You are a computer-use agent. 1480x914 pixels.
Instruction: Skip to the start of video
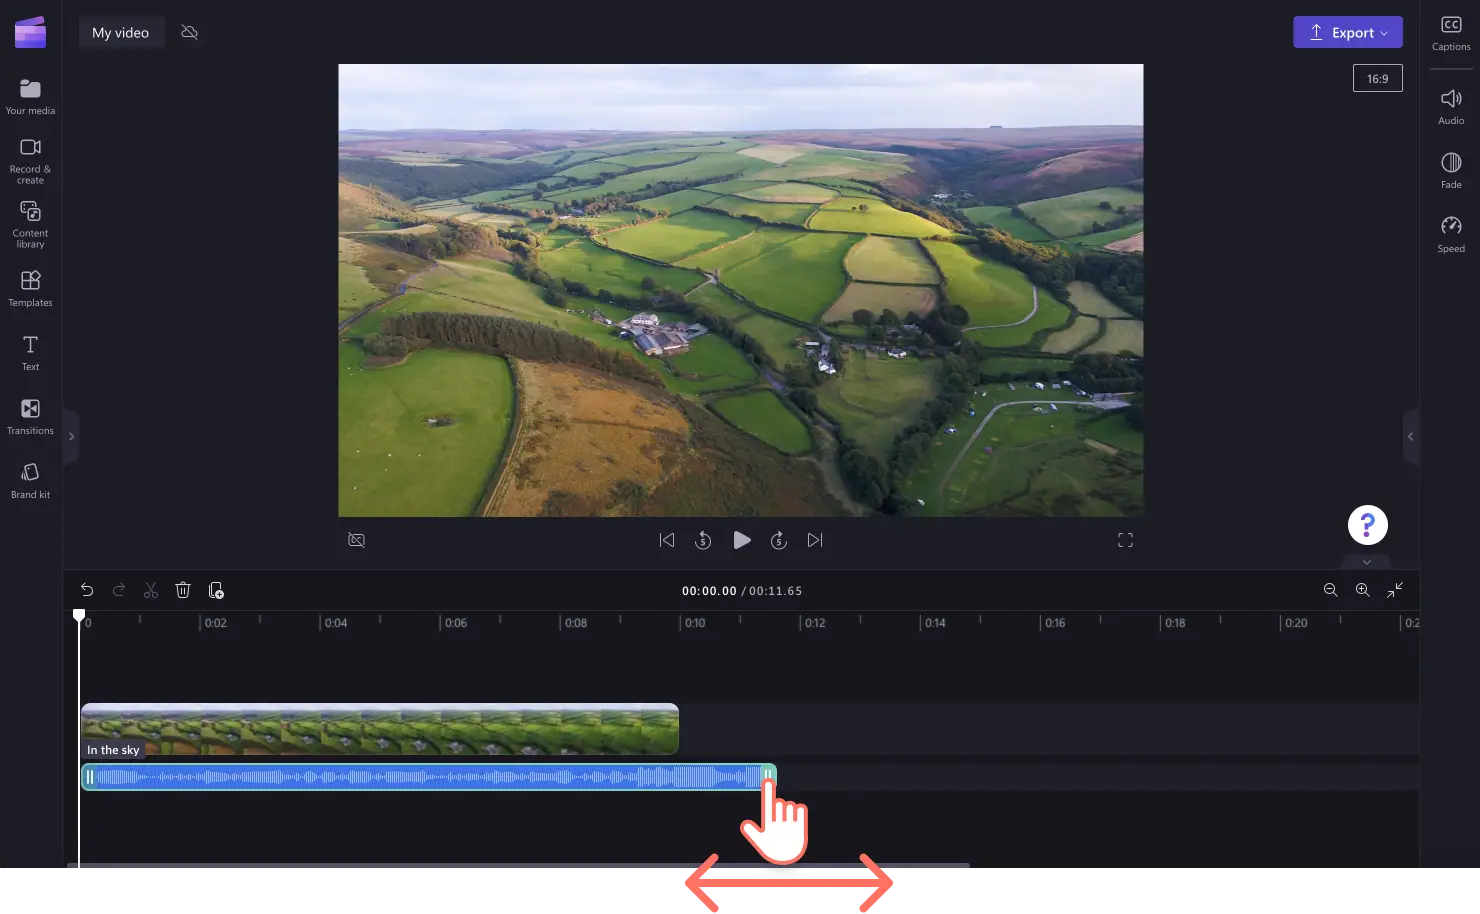pyautogui.click(x=667, y=540)
